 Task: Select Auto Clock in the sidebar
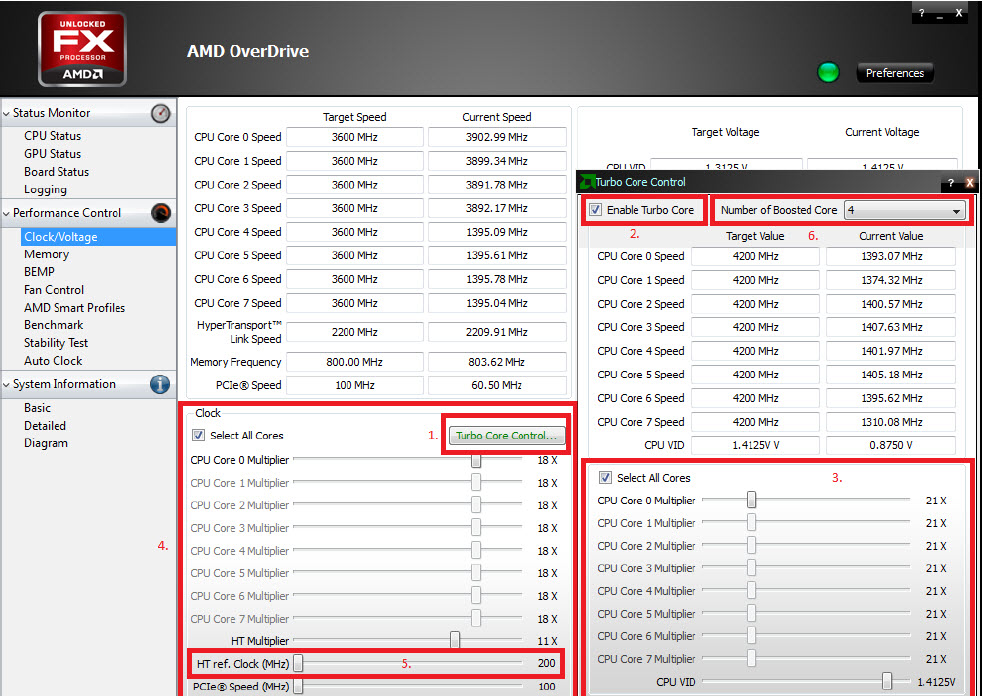(53, 361)
